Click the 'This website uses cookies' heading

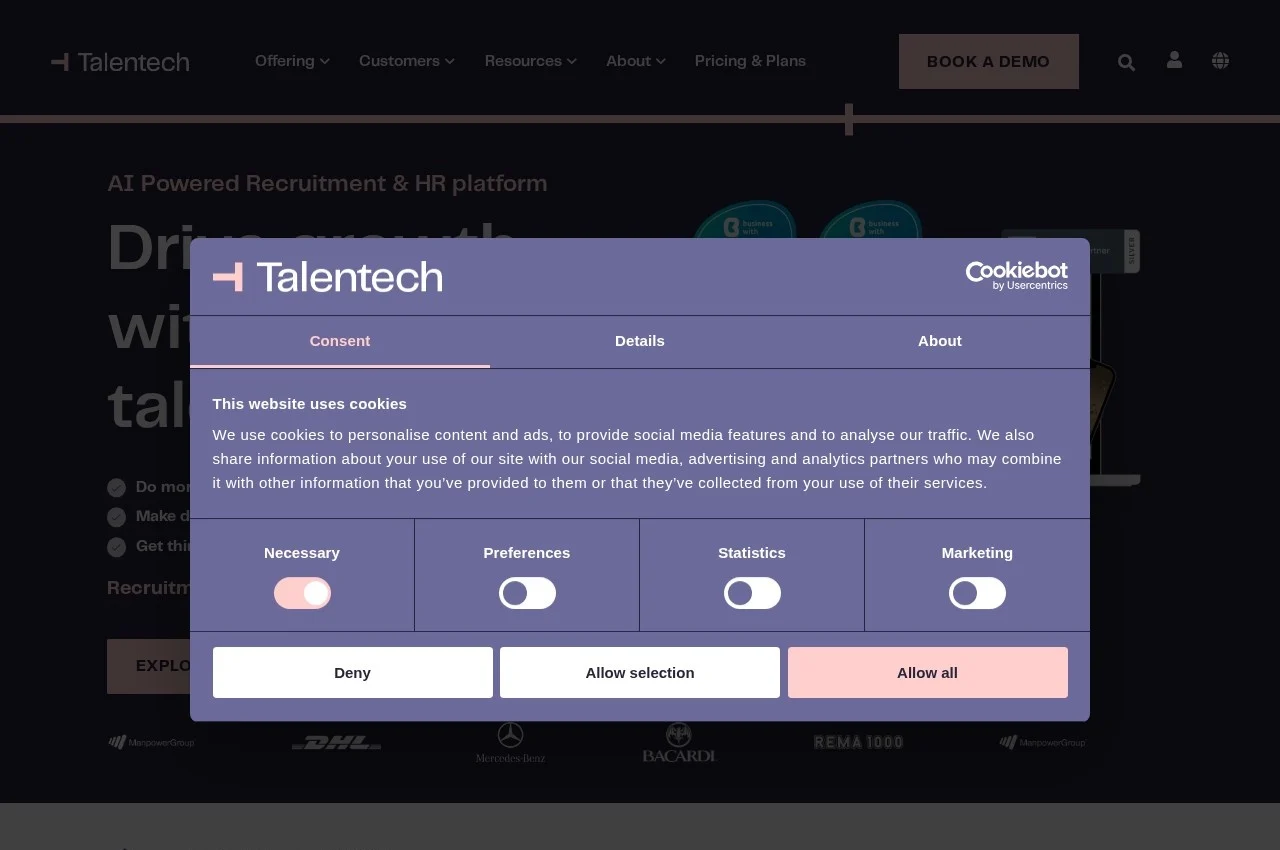(310, 404)
